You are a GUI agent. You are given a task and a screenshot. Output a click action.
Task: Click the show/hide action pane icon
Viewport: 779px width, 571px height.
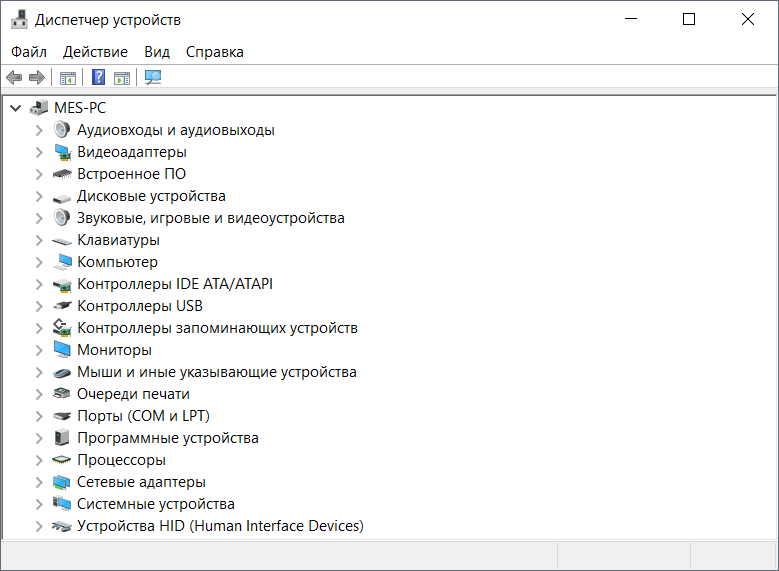click(x=122, y=78)
